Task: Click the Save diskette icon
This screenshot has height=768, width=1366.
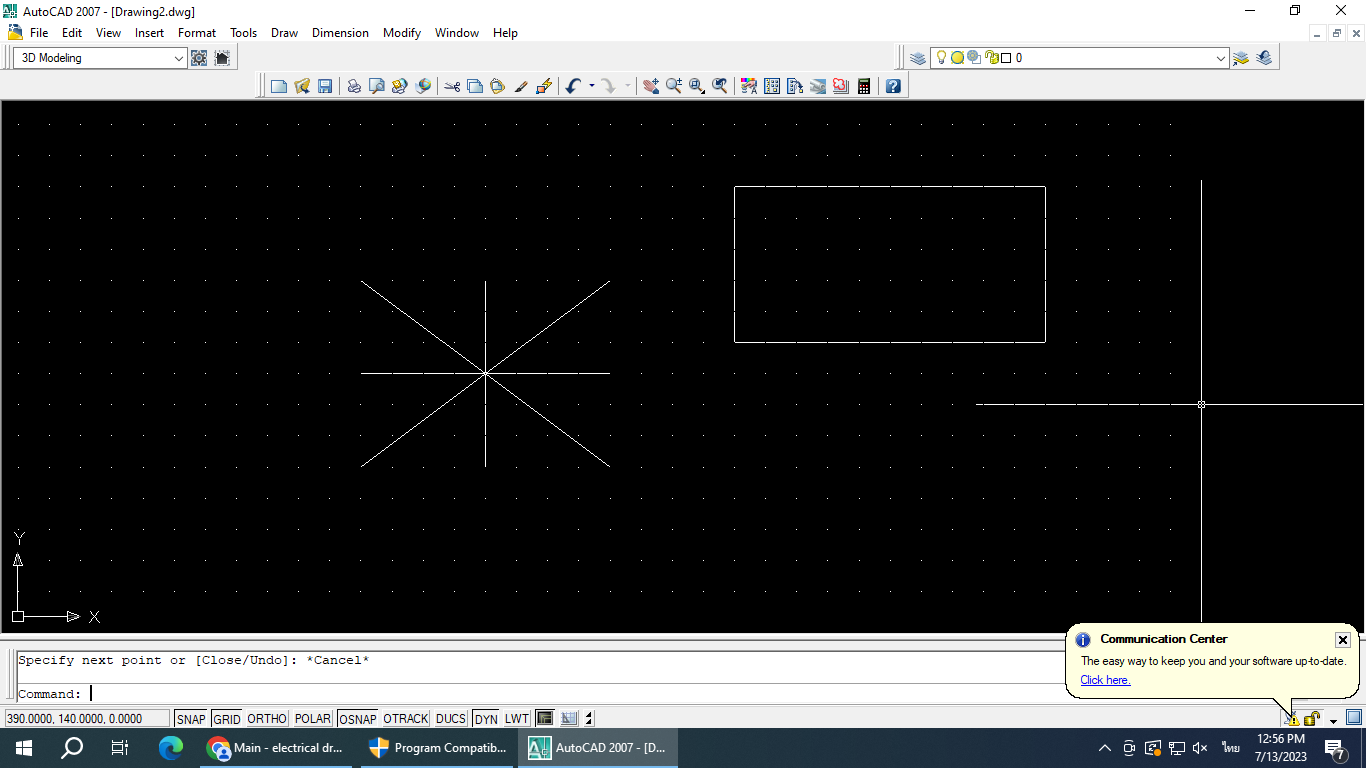Action: click(x=325, y=87)
